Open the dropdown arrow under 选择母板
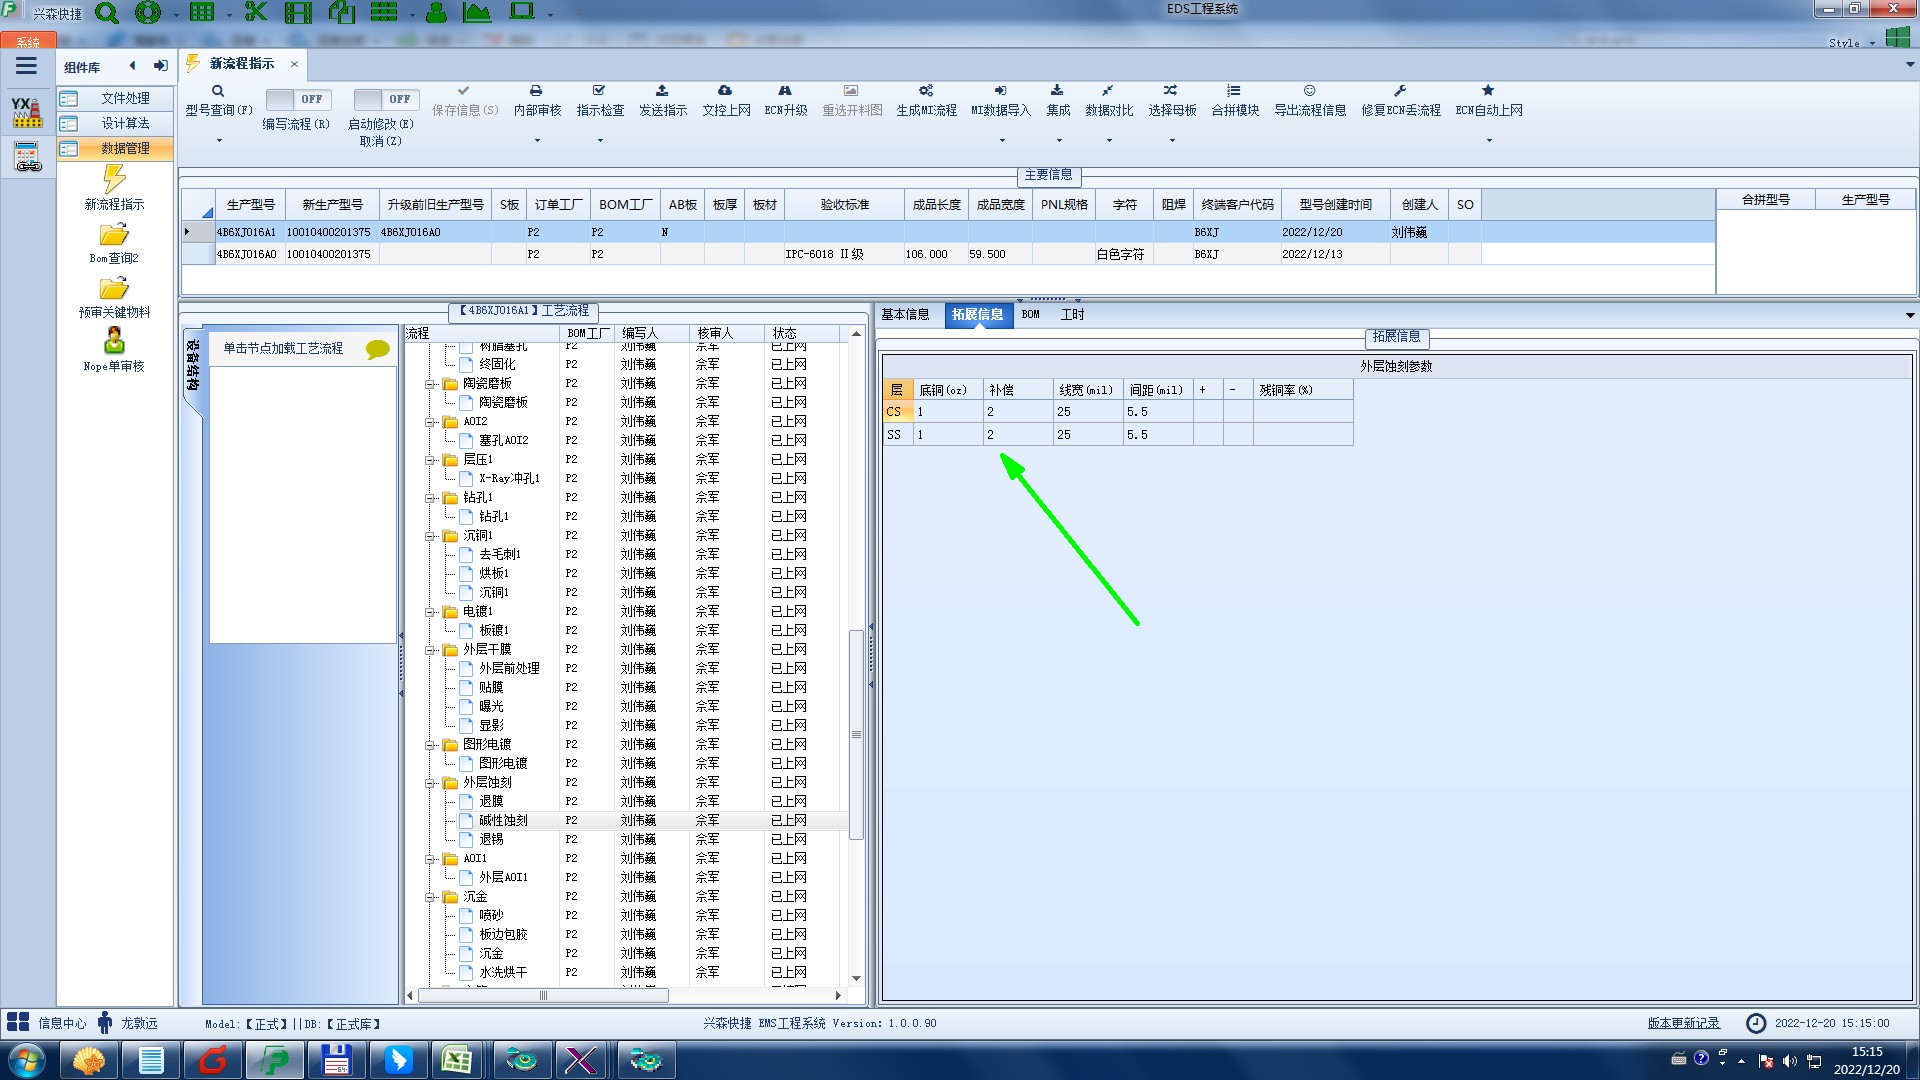The width and height of the screenshot is (1920, 1080). coord(1172,141)
